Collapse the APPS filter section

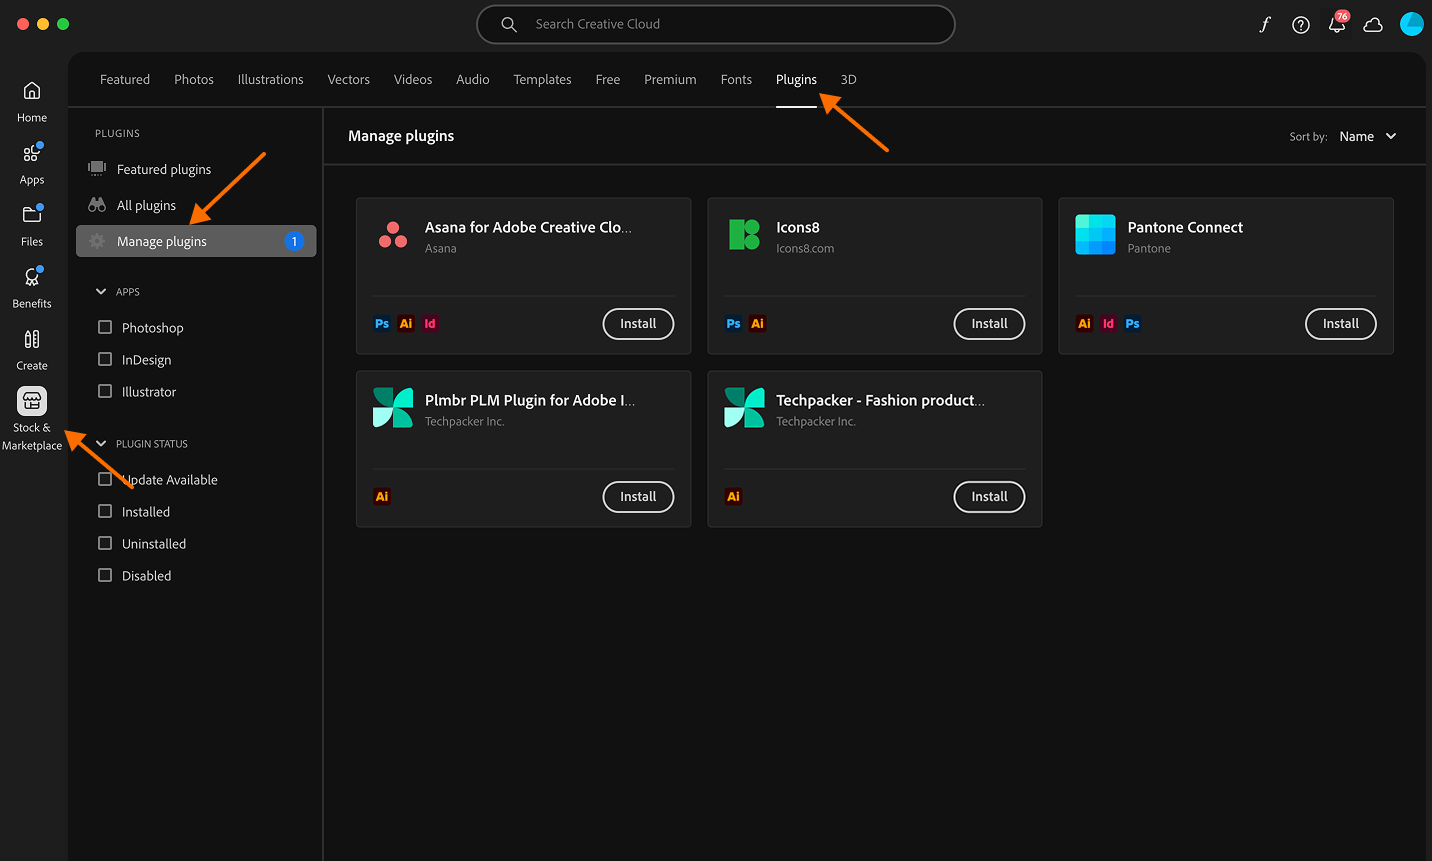[x=100, y=291]
